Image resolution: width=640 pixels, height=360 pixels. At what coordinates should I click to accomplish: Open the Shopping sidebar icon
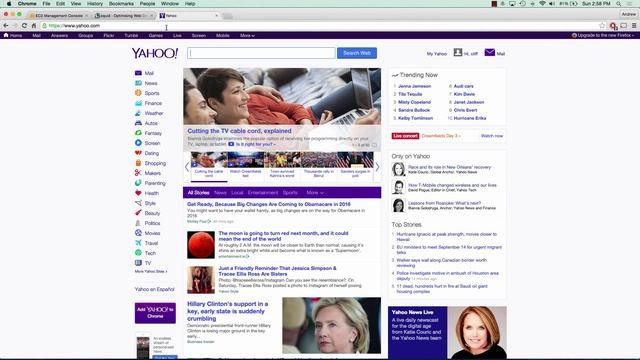point(138,163)
